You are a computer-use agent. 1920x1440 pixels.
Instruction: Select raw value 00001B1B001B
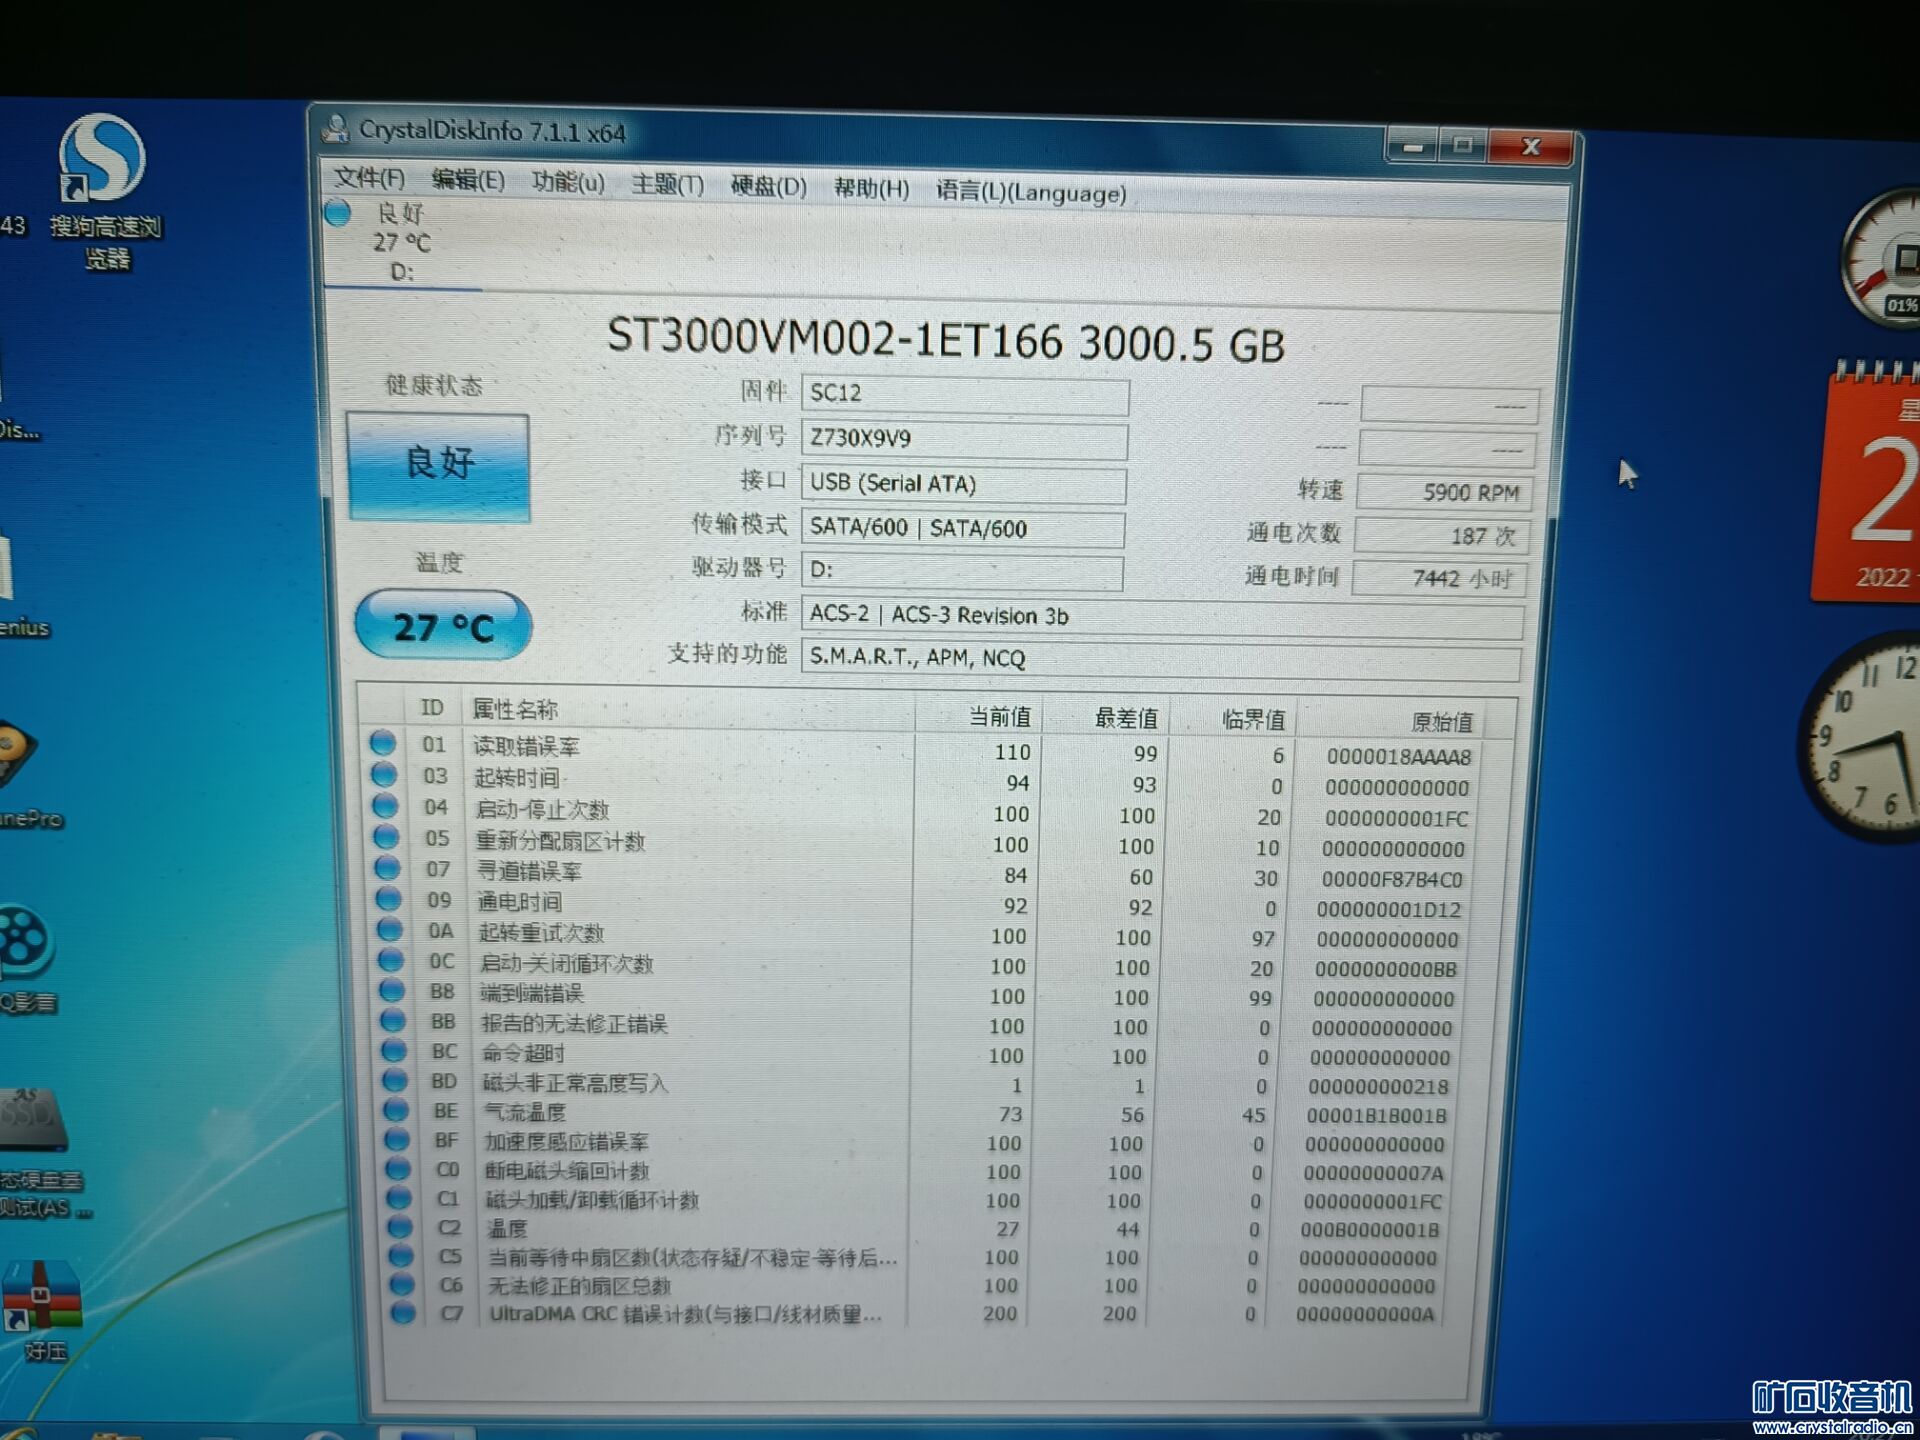point(1377,1116)
